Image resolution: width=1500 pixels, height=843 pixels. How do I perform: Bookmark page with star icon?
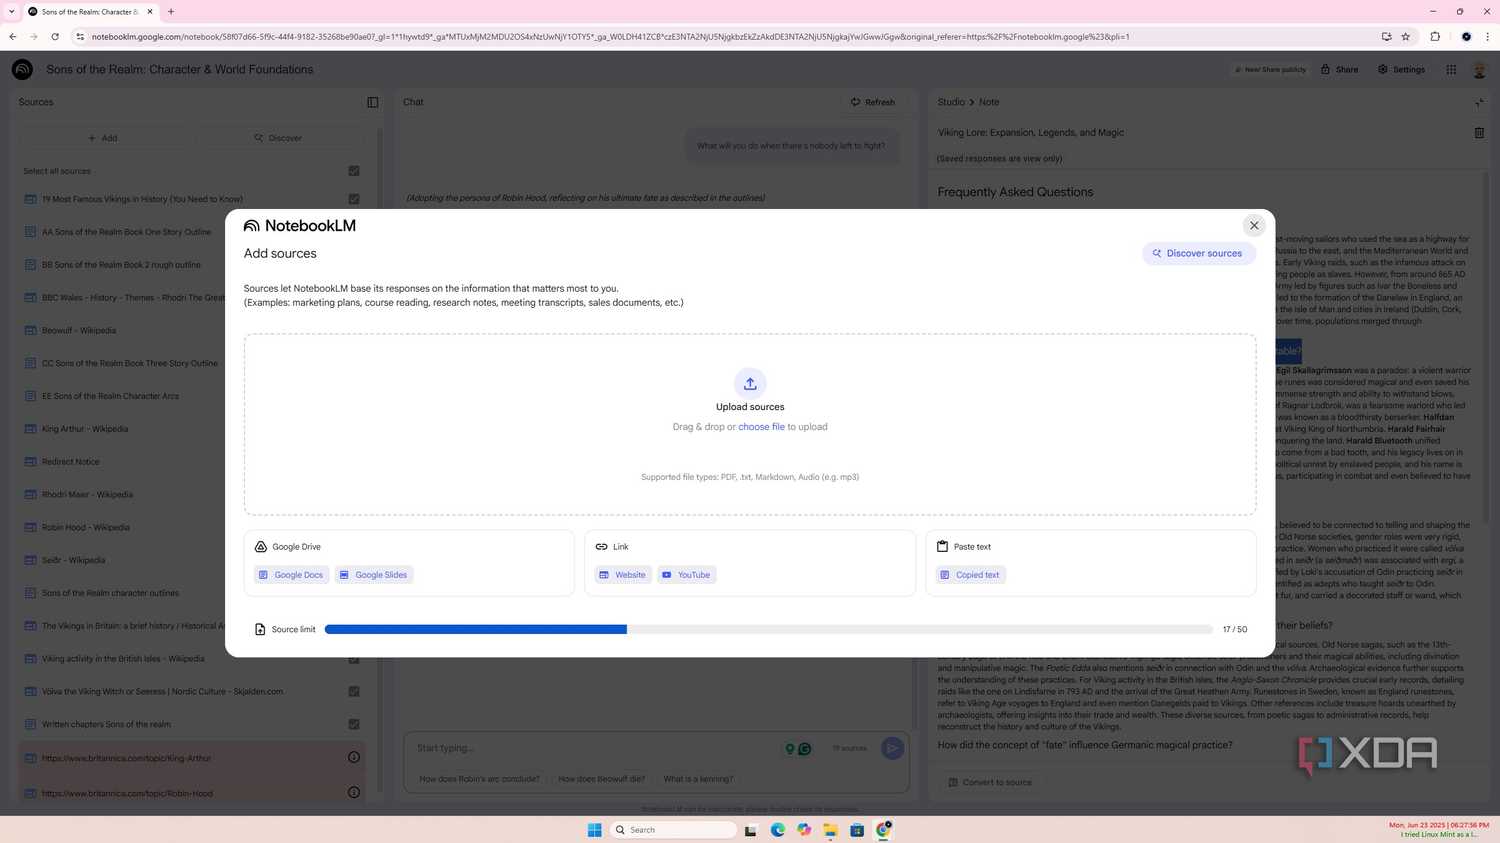click(1406, 37)
